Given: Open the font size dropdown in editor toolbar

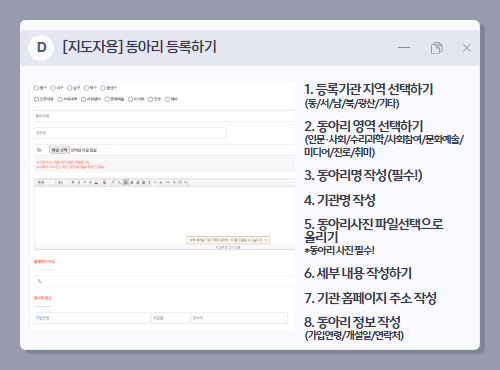Looking at the screenshot, I should pyautogui.click(x=62, y=182).
